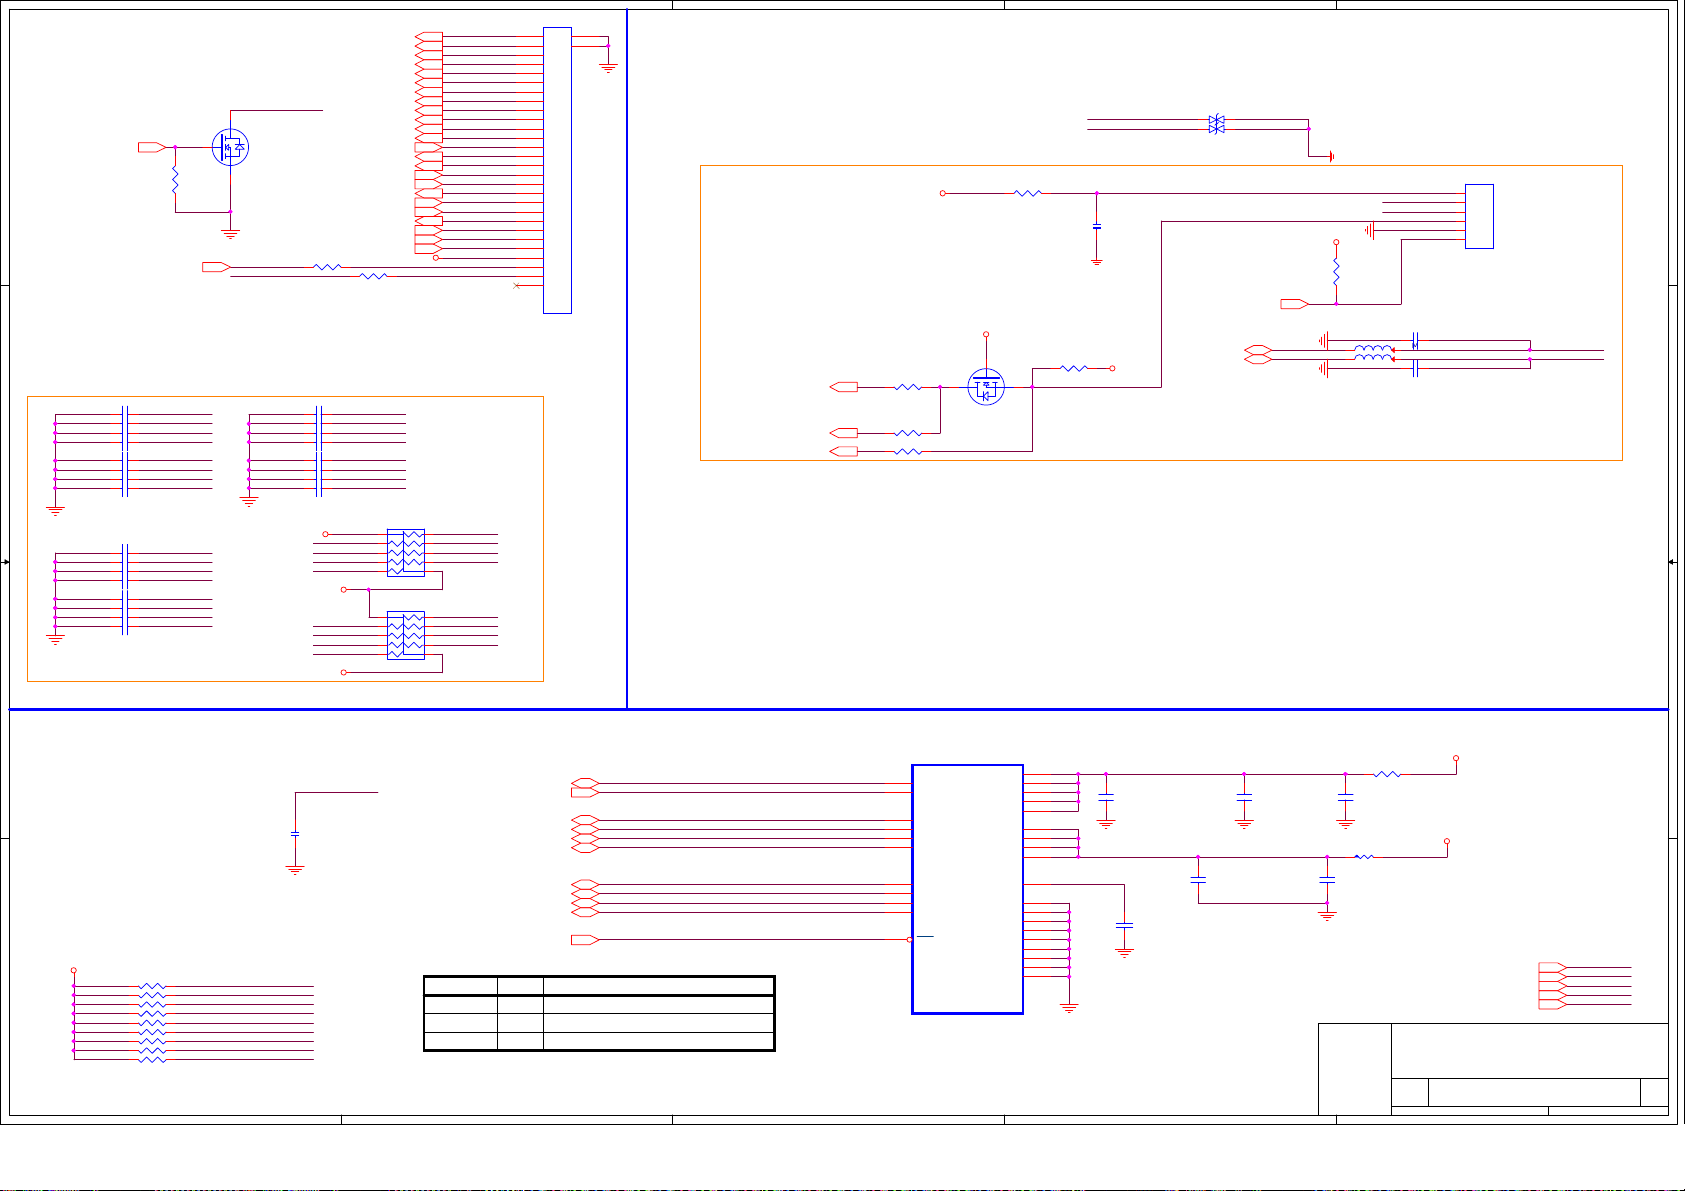Click the port wired to the two series resistors
Viewport: 1685px width, 1191px height.
point(216,267)
